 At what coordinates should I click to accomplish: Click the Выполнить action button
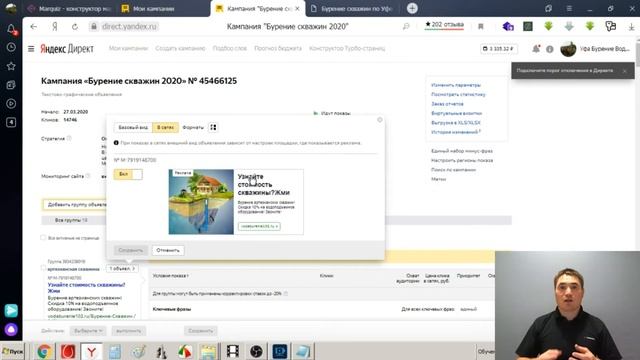tap(129, 331)
